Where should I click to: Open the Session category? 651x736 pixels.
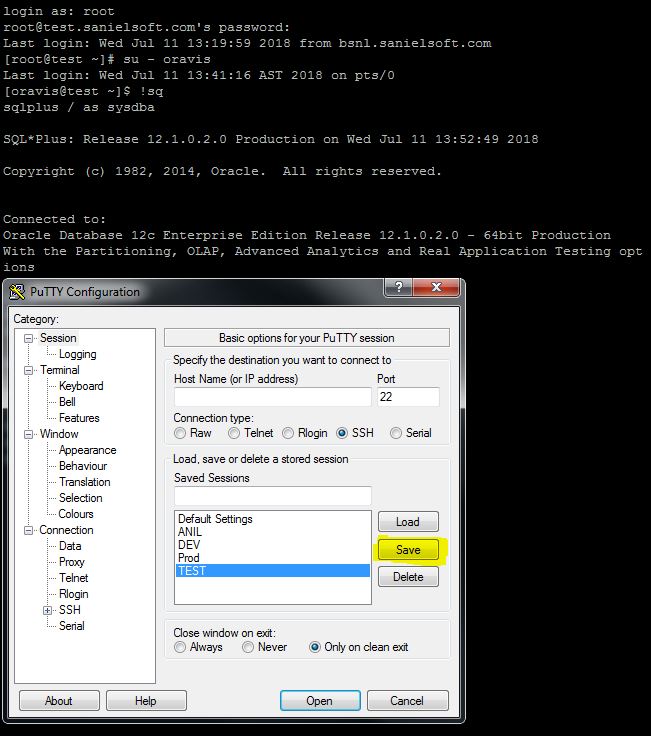(58, 338)
